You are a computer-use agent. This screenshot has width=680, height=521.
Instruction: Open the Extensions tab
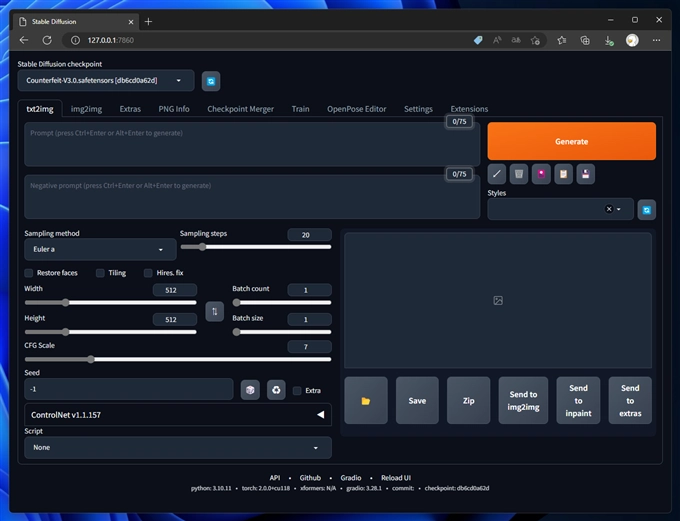[x=469, y=109]
